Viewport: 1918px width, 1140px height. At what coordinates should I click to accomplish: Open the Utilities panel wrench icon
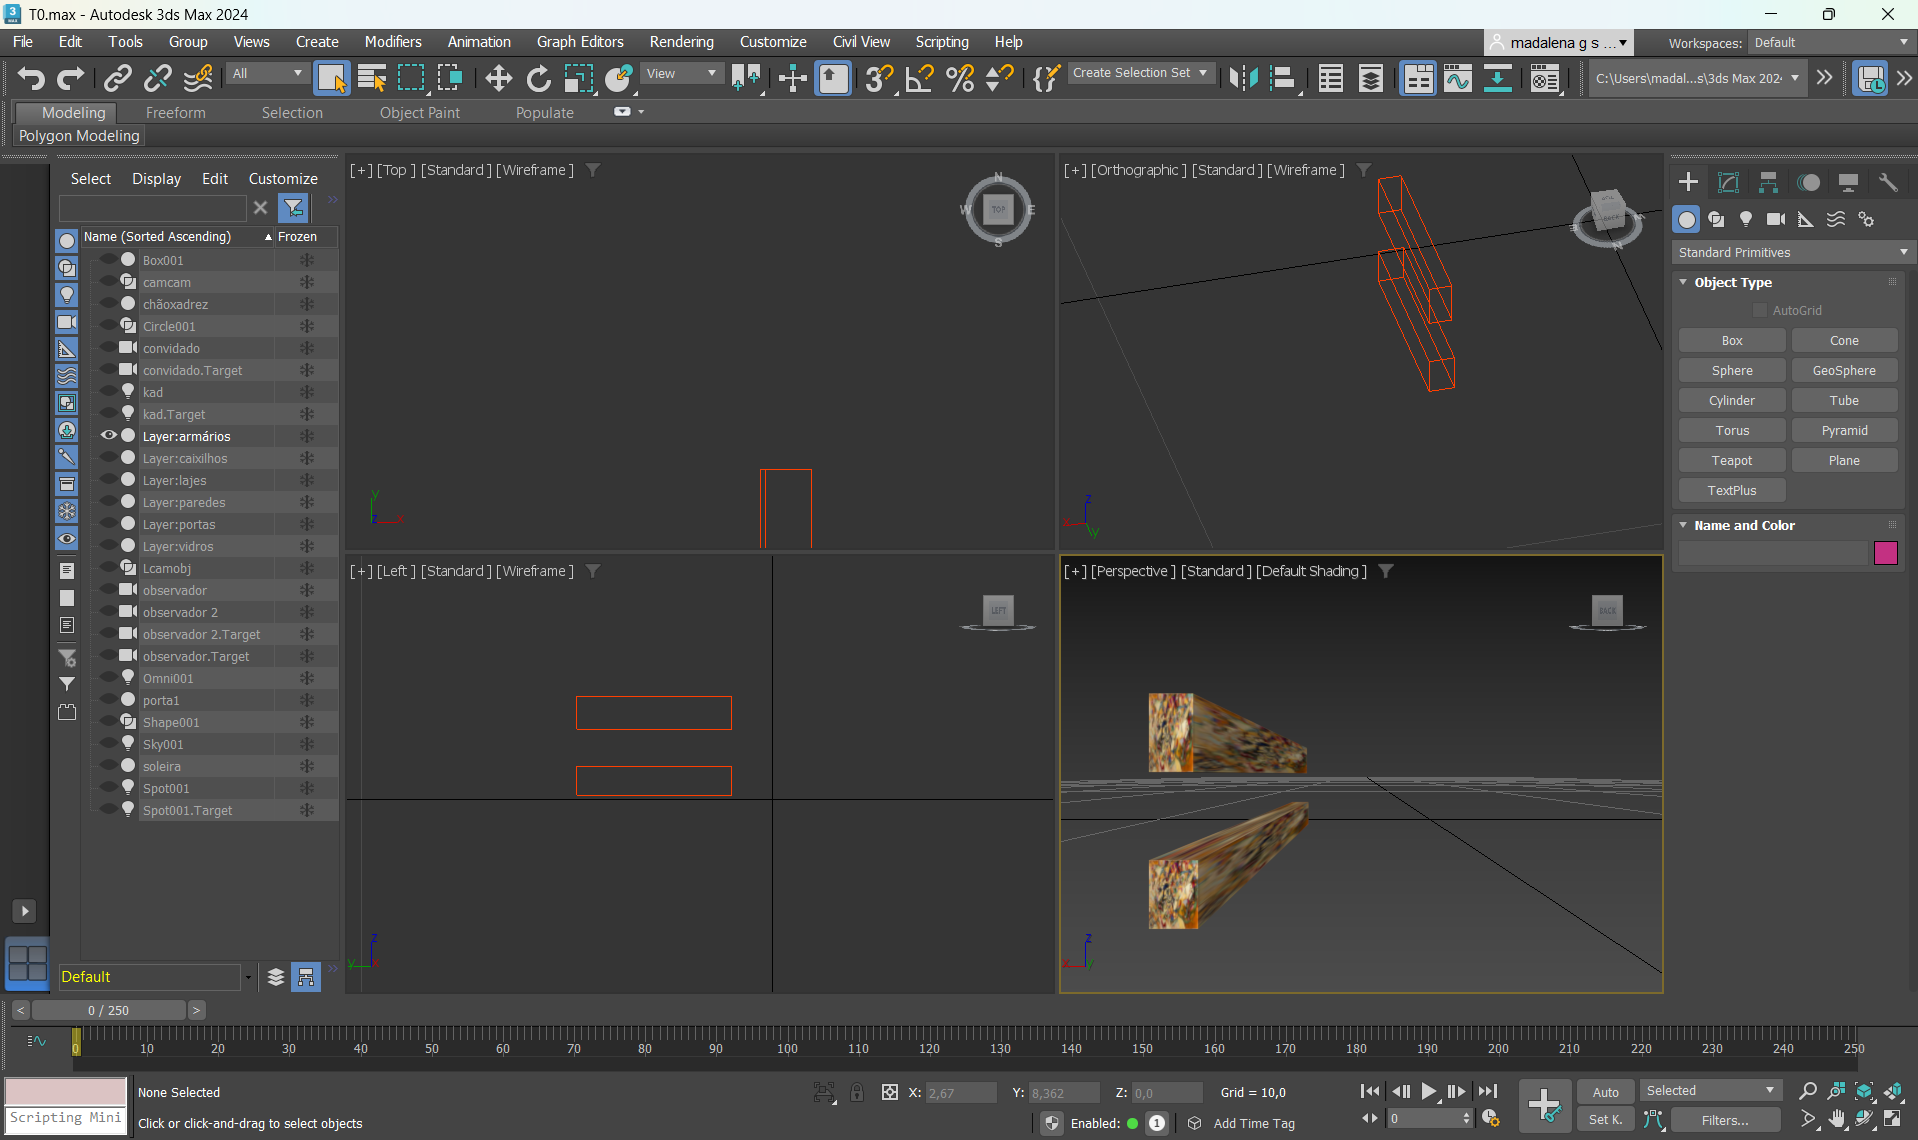[x=1888, y=182]
